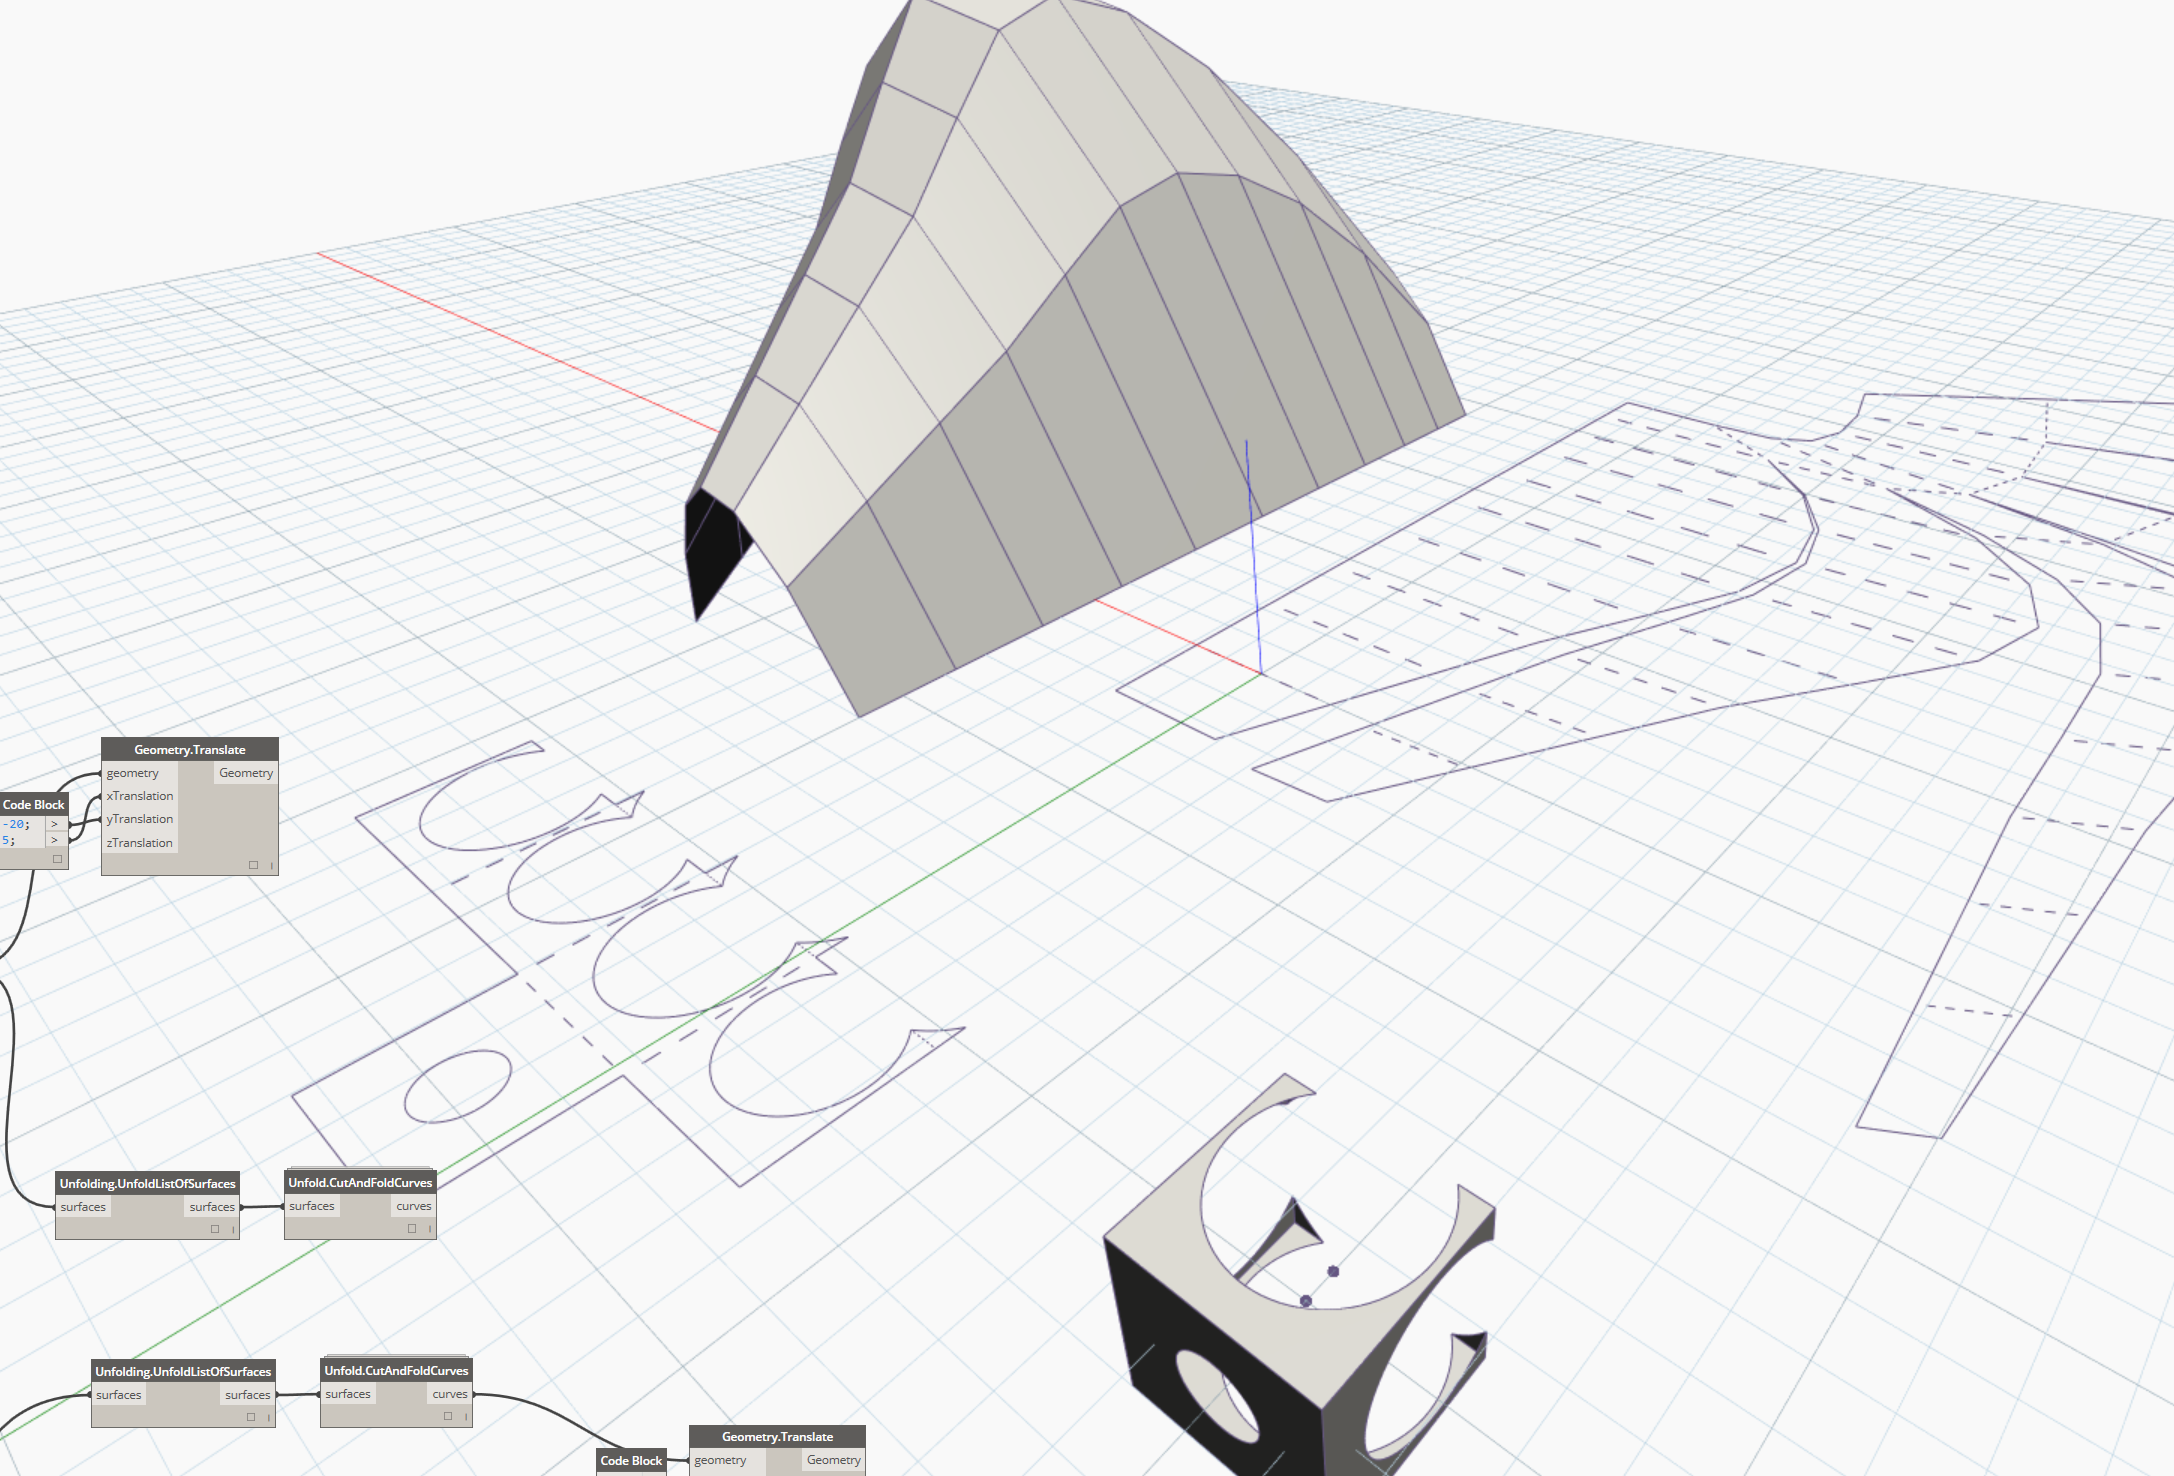The image size is (2174, 1476).
Task: Toggle preview square on upper CutAndFoldCurves node
Action: pyautogui.click(x=412, y=1228)
